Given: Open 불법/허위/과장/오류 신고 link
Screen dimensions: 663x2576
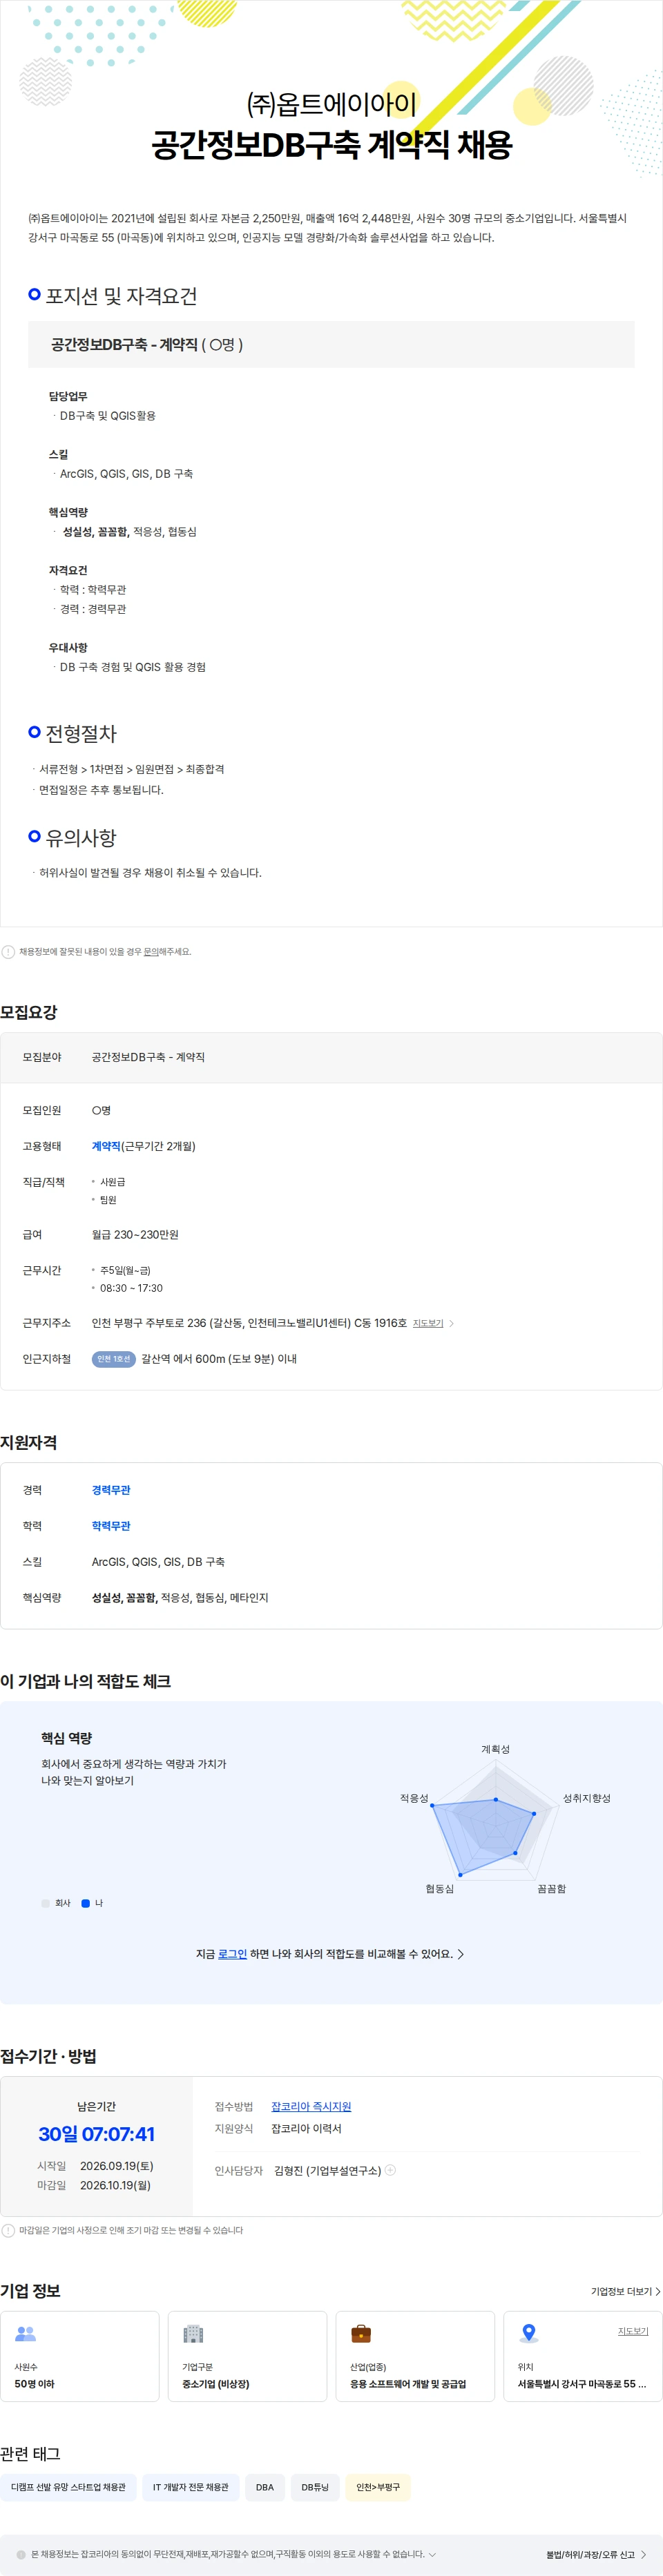Looking at the screenshot, I should (x=596, y=2555).
